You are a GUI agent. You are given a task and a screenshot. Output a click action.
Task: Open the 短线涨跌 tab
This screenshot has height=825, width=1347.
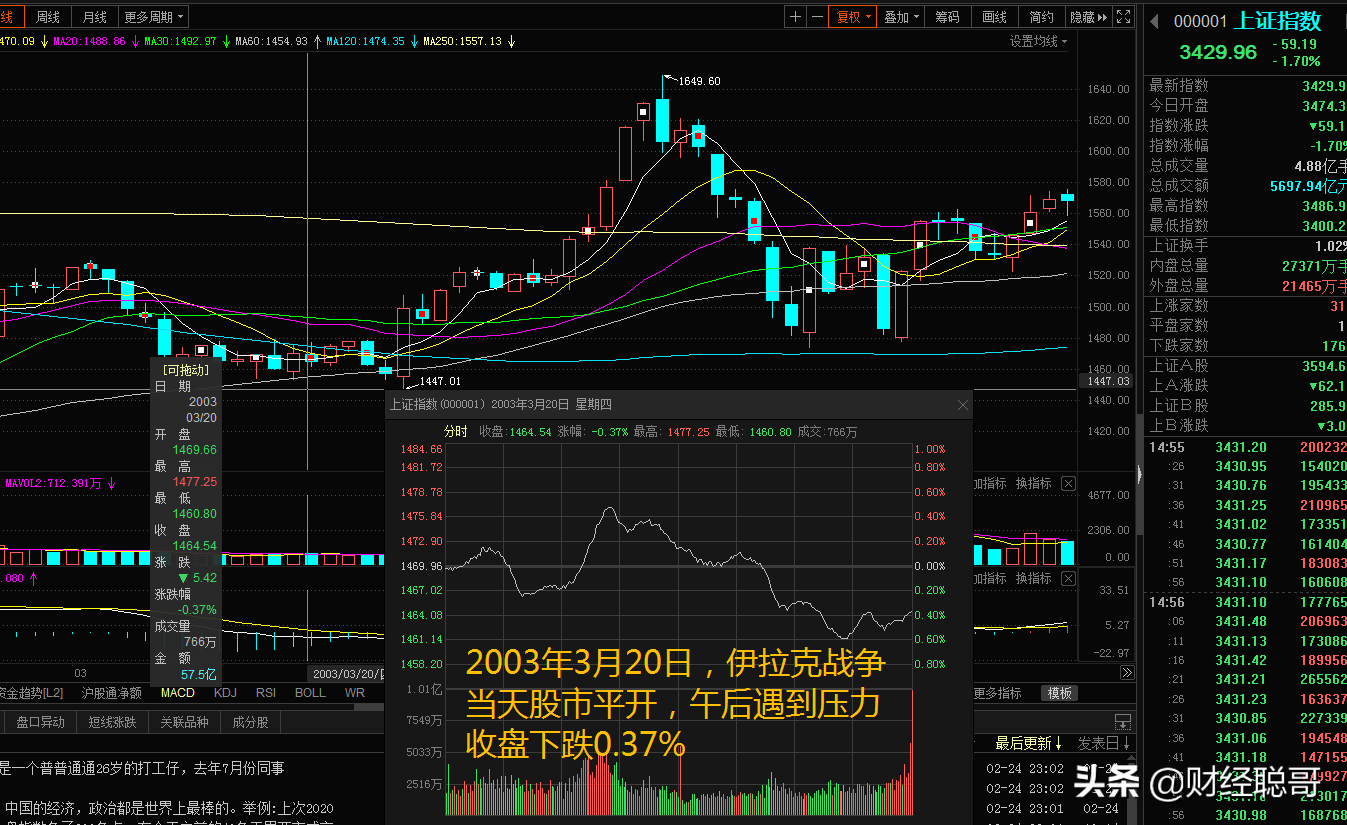point(111,722)
